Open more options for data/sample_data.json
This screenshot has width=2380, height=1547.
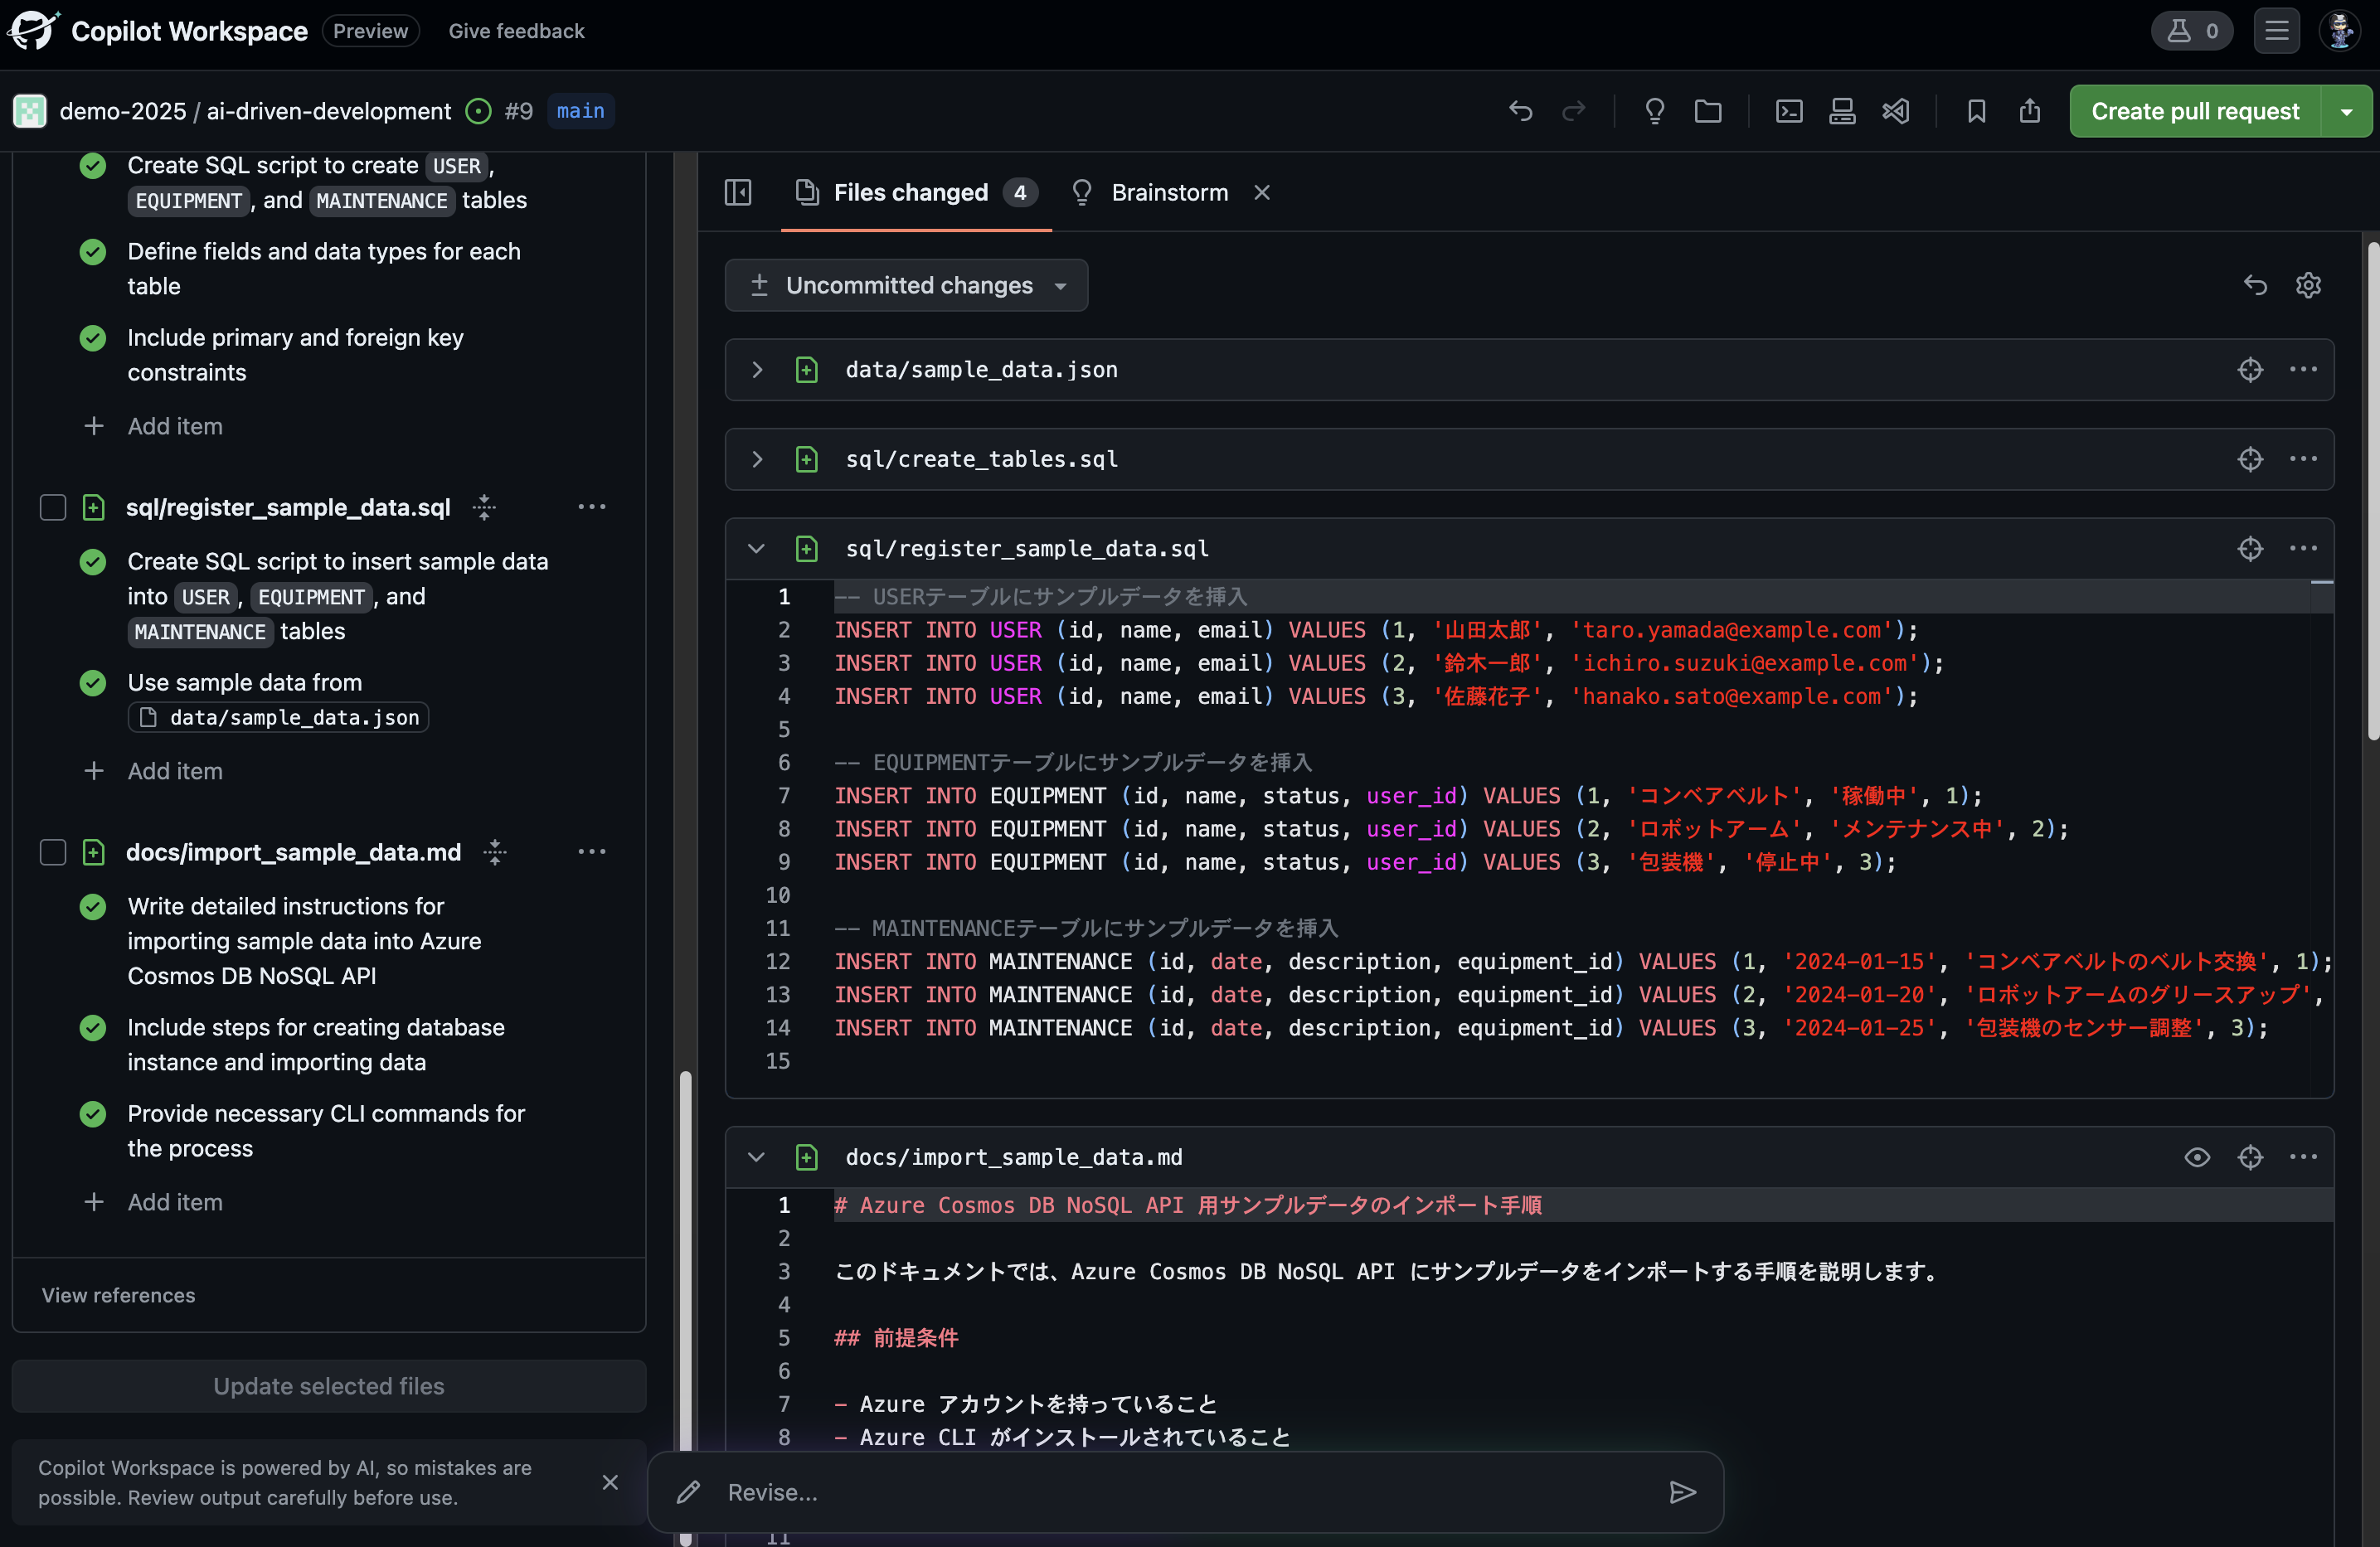2303,370
